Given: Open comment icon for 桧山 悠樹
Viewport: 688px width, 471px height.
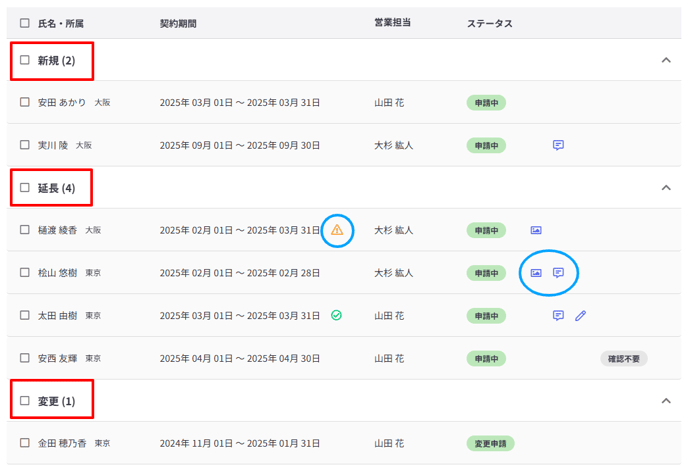Looking at the screenshot, I should coord(559,273).
